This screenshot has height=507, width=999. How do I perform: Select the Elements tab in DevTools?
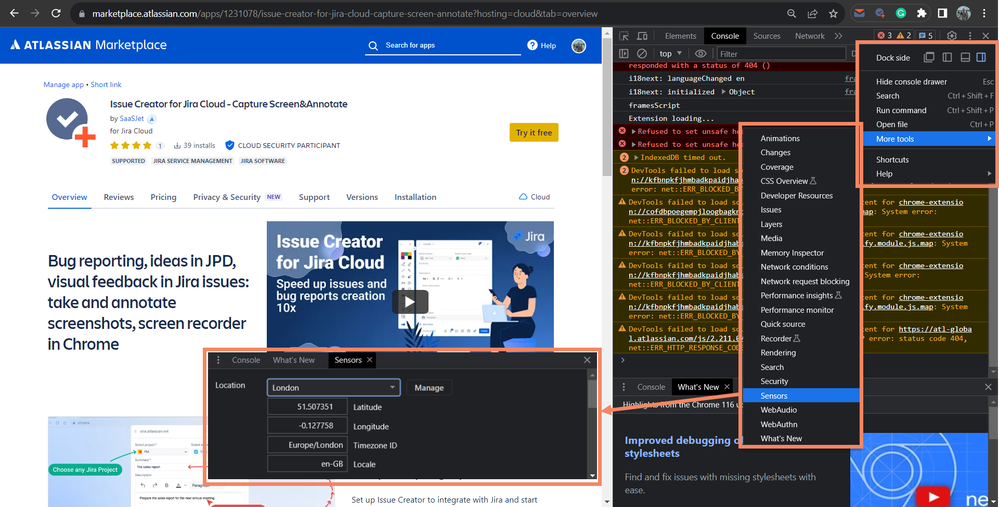680,36
